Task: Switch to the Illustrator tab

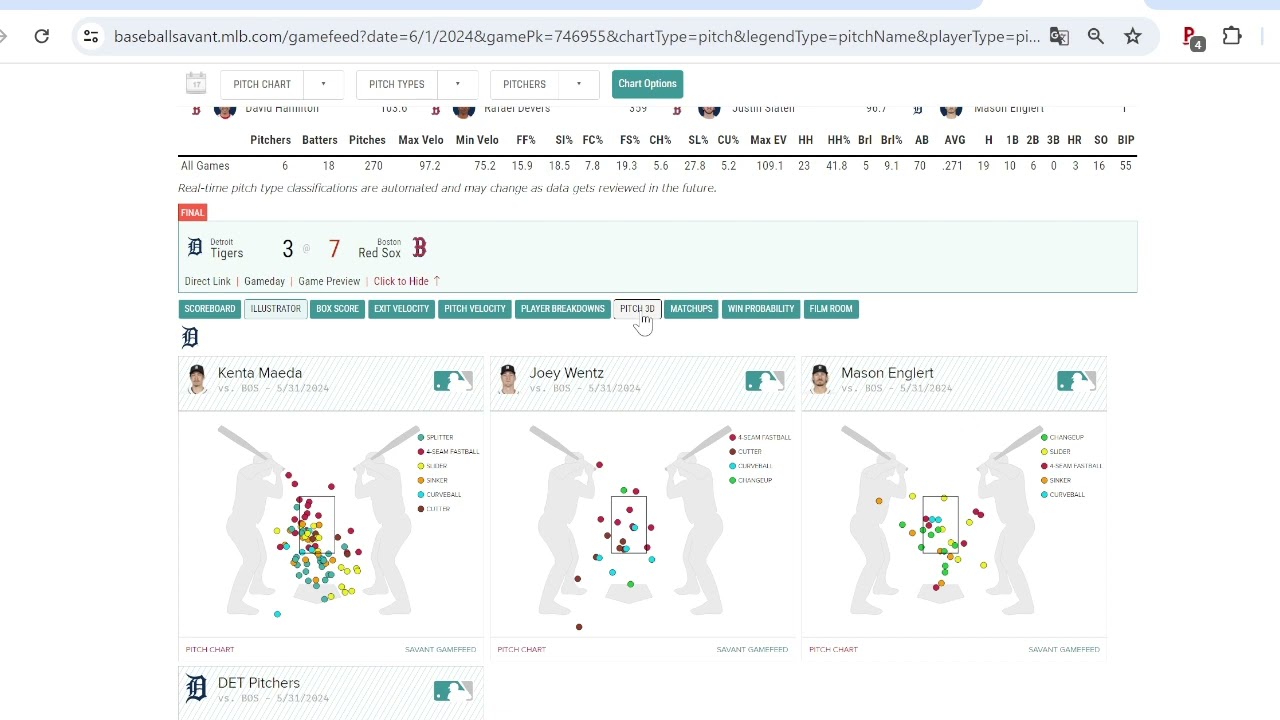Action: click(x=276, y=309)
